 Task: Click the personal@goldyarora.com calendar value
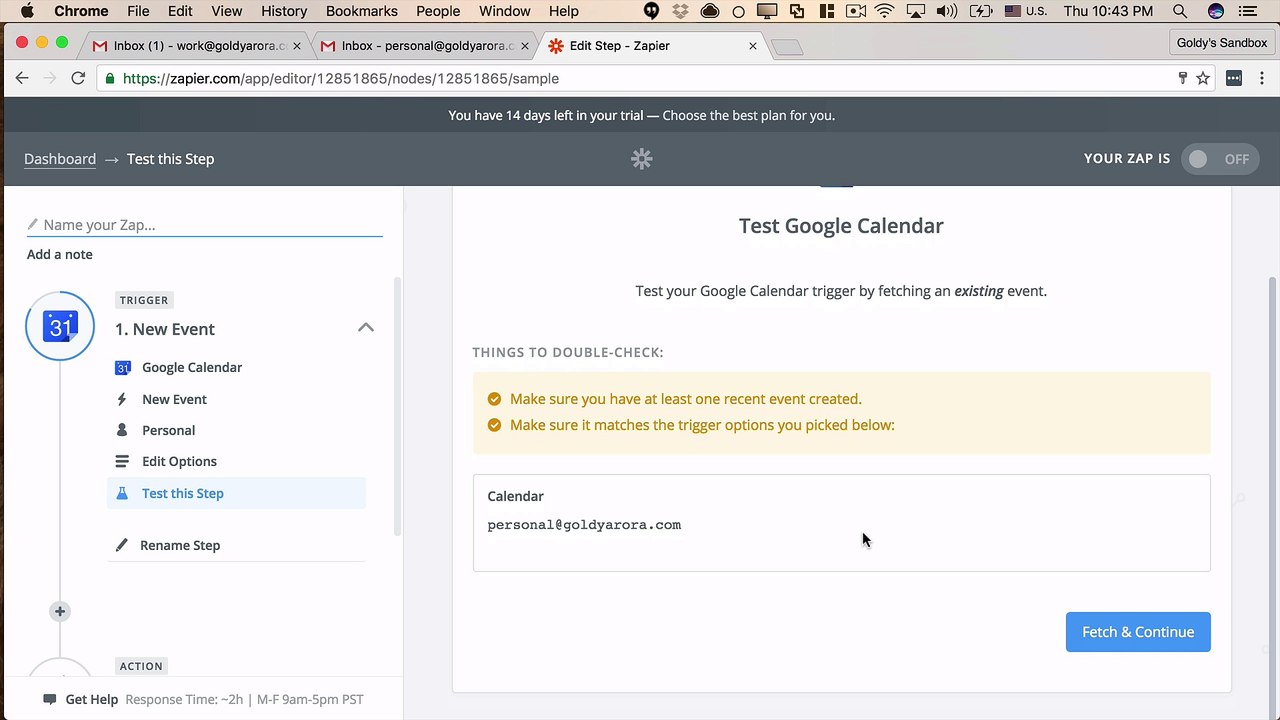pos(584,524)
